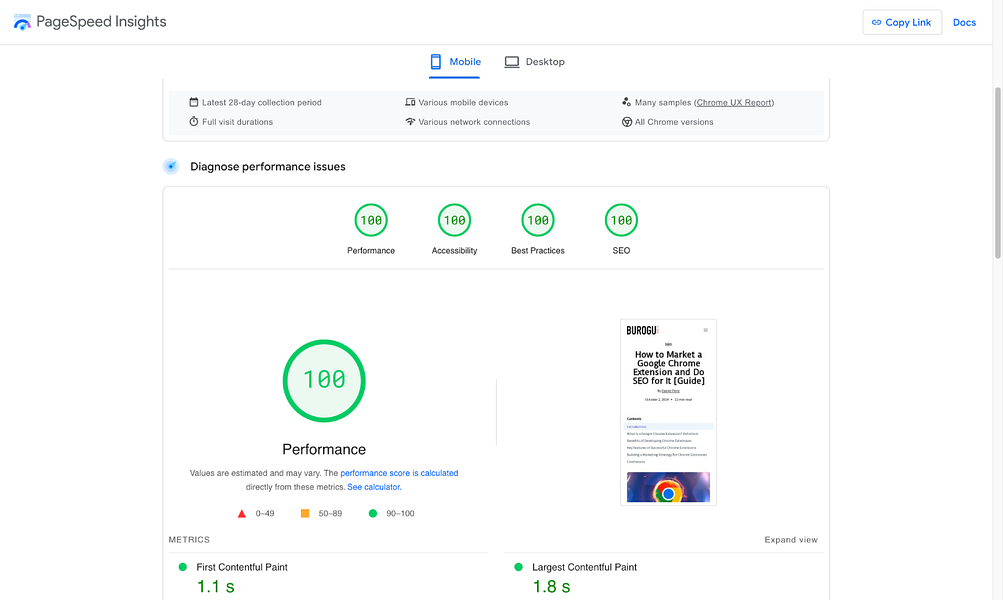1003x600 pixels.
Task: Click the Largest Contentful Paint metric label
Action: (584, 567)
